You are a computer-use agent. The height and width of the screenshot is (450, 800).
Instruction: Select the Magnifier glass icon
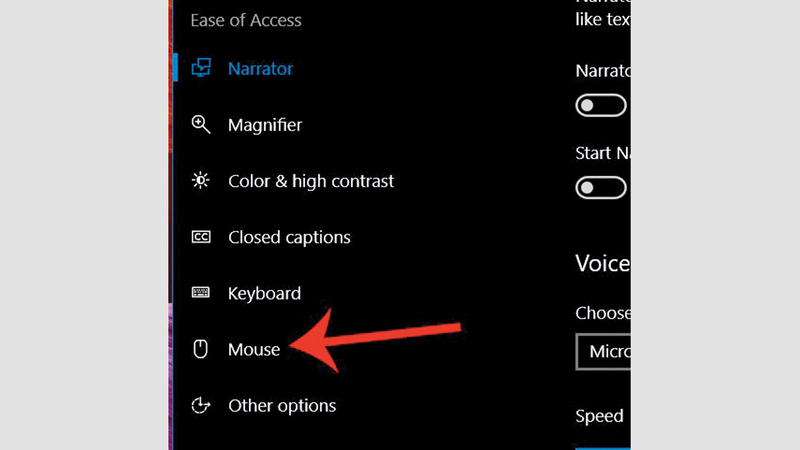tap(201, 125)
